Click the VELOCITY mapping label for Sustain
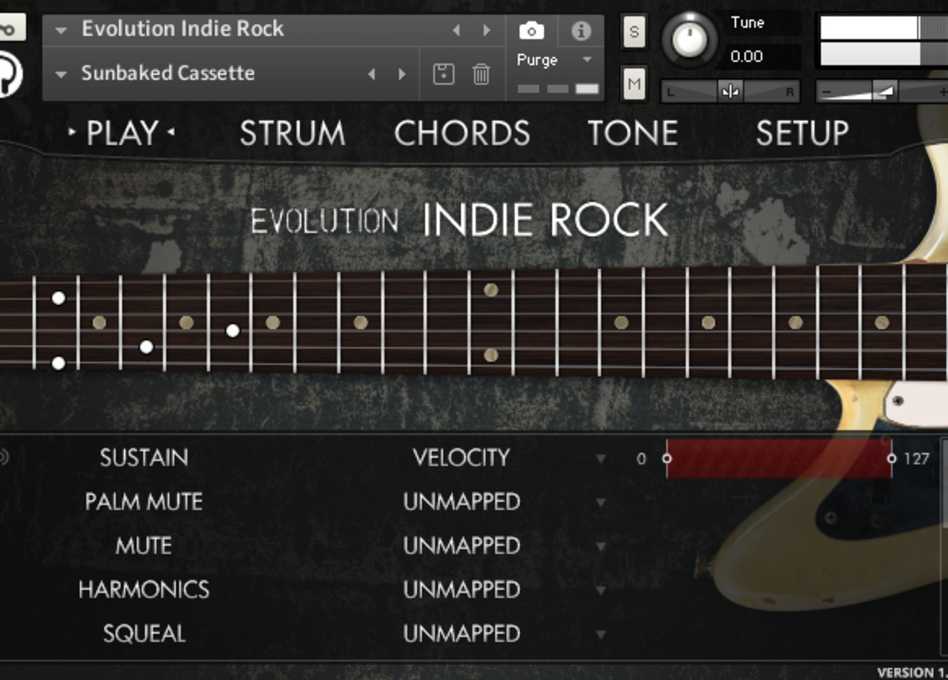 462,458
